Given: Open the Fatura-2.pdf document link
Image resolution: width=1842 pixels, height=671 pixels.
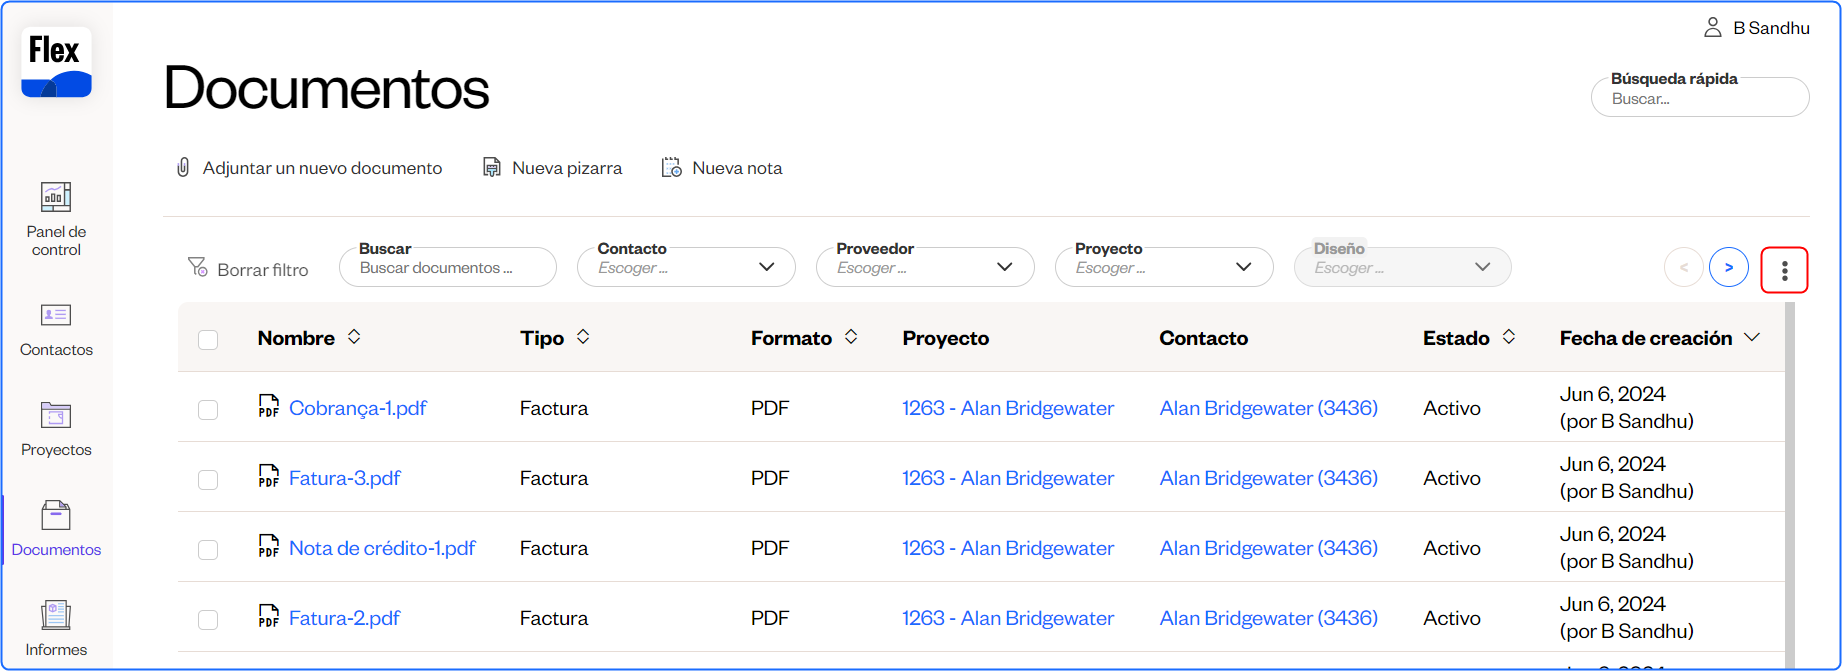Looking at the screenshot, I should click(345, 618).
